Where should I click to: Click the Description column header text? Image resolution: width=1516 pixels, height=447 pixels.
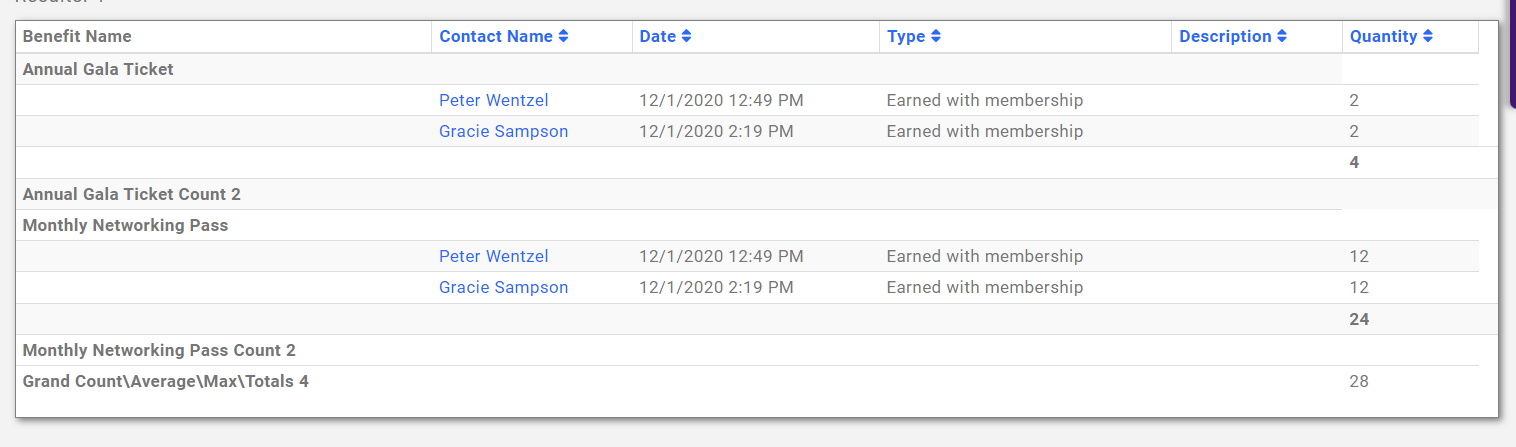pyautogui.click(x=1225, y=37)
